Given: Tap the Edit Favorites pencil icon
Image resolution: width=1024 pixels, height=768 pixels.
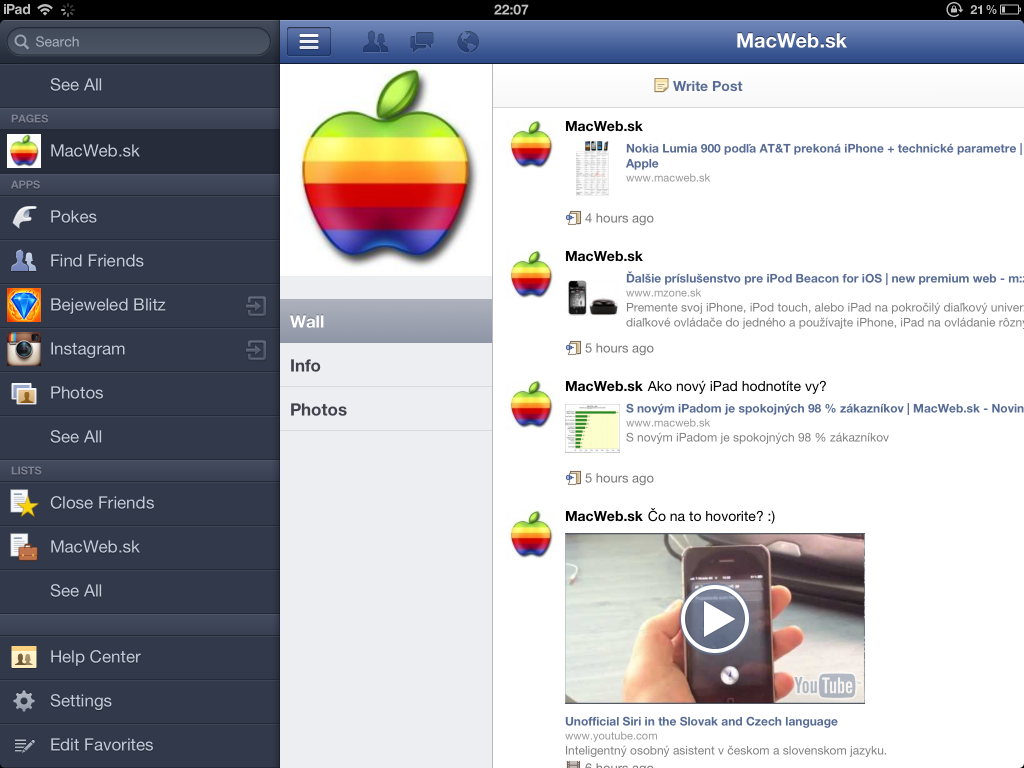Looking at the screenshot, I should point(24,745).
